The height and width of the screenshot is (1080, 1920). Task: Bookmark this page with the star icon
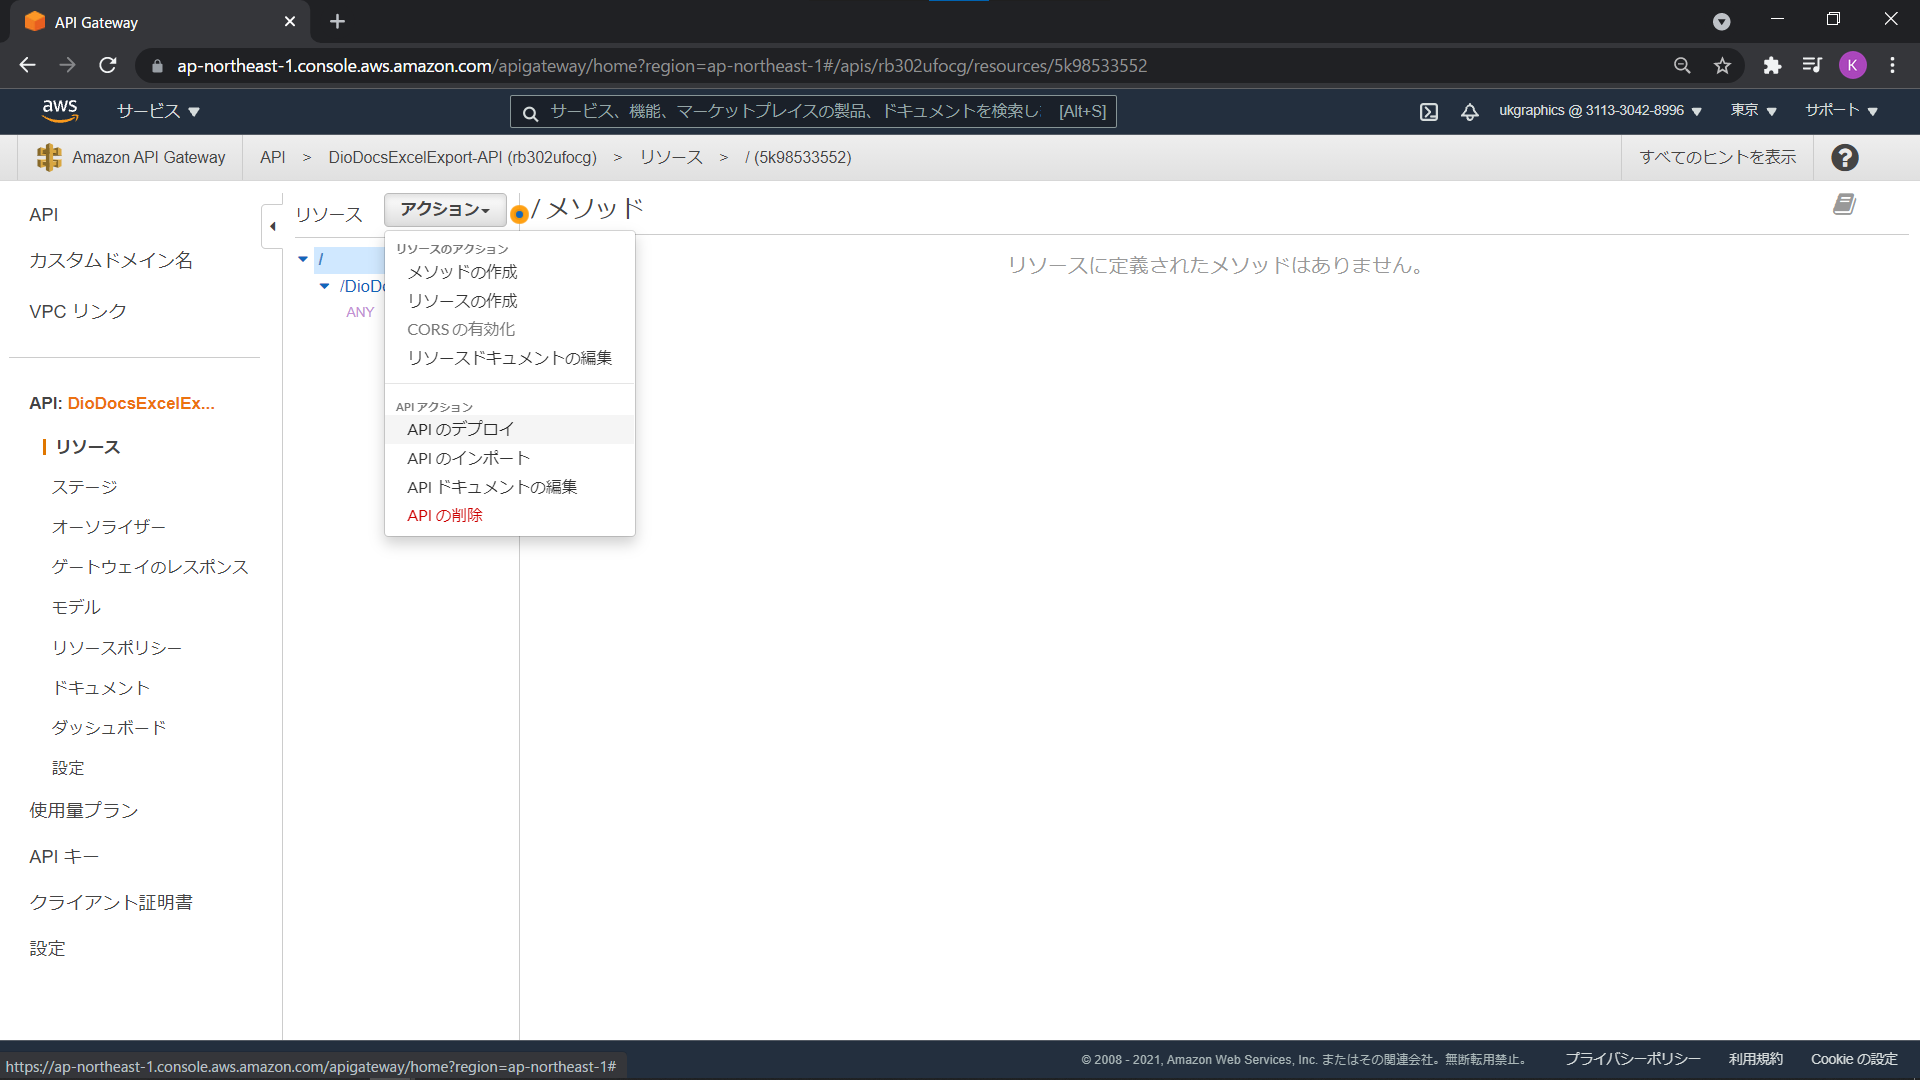(1722, 65)
